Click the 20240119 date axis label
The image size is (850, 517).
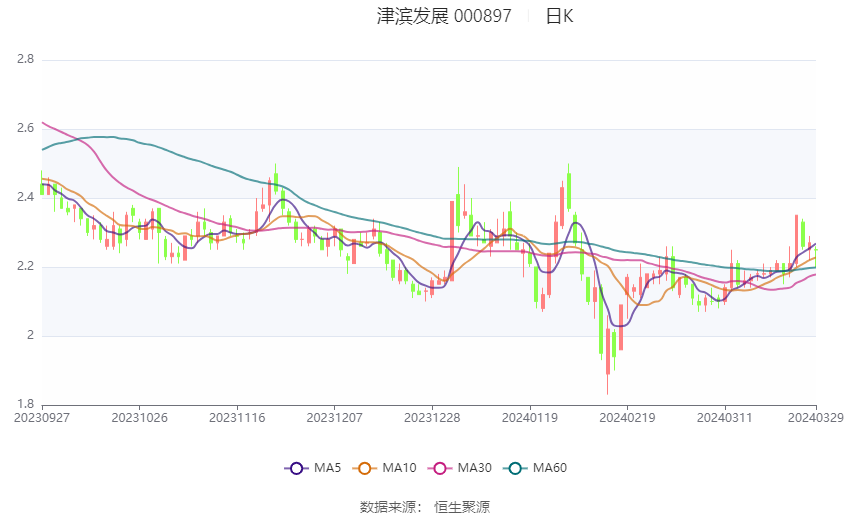[530, 418]
